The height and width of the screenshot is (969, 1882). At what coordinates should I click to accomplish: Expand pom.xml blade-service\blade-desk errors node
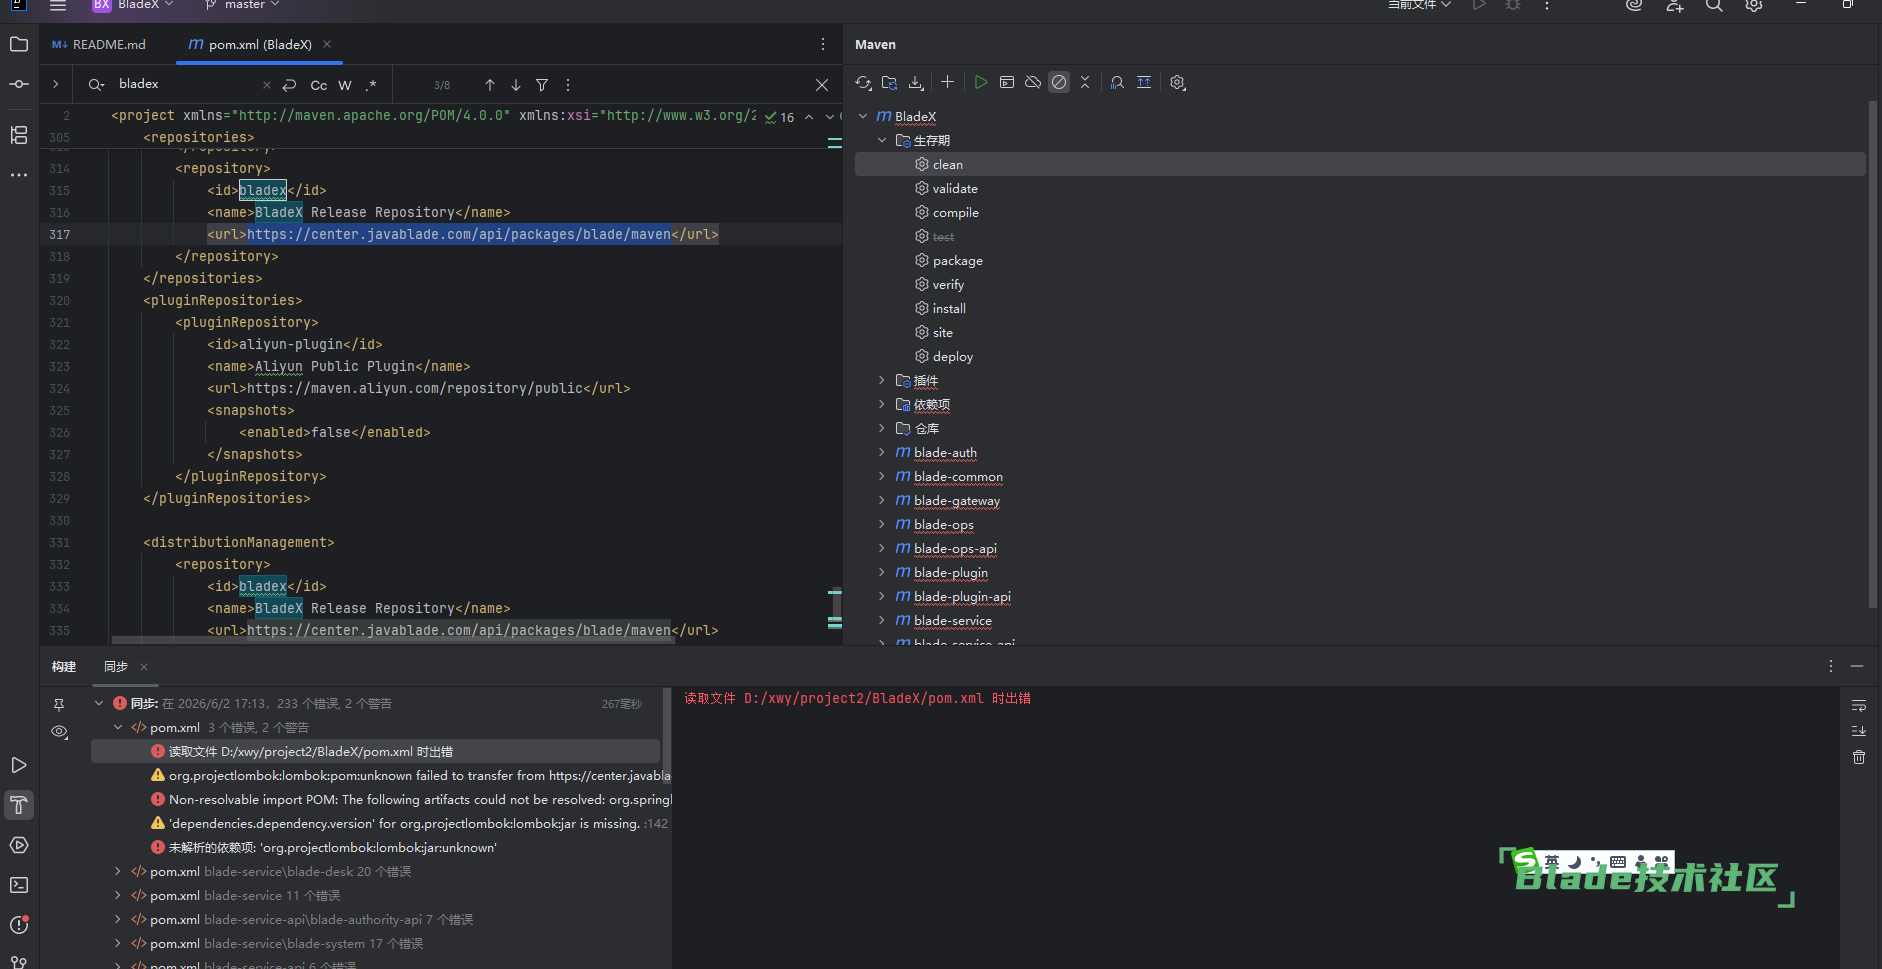118,871
